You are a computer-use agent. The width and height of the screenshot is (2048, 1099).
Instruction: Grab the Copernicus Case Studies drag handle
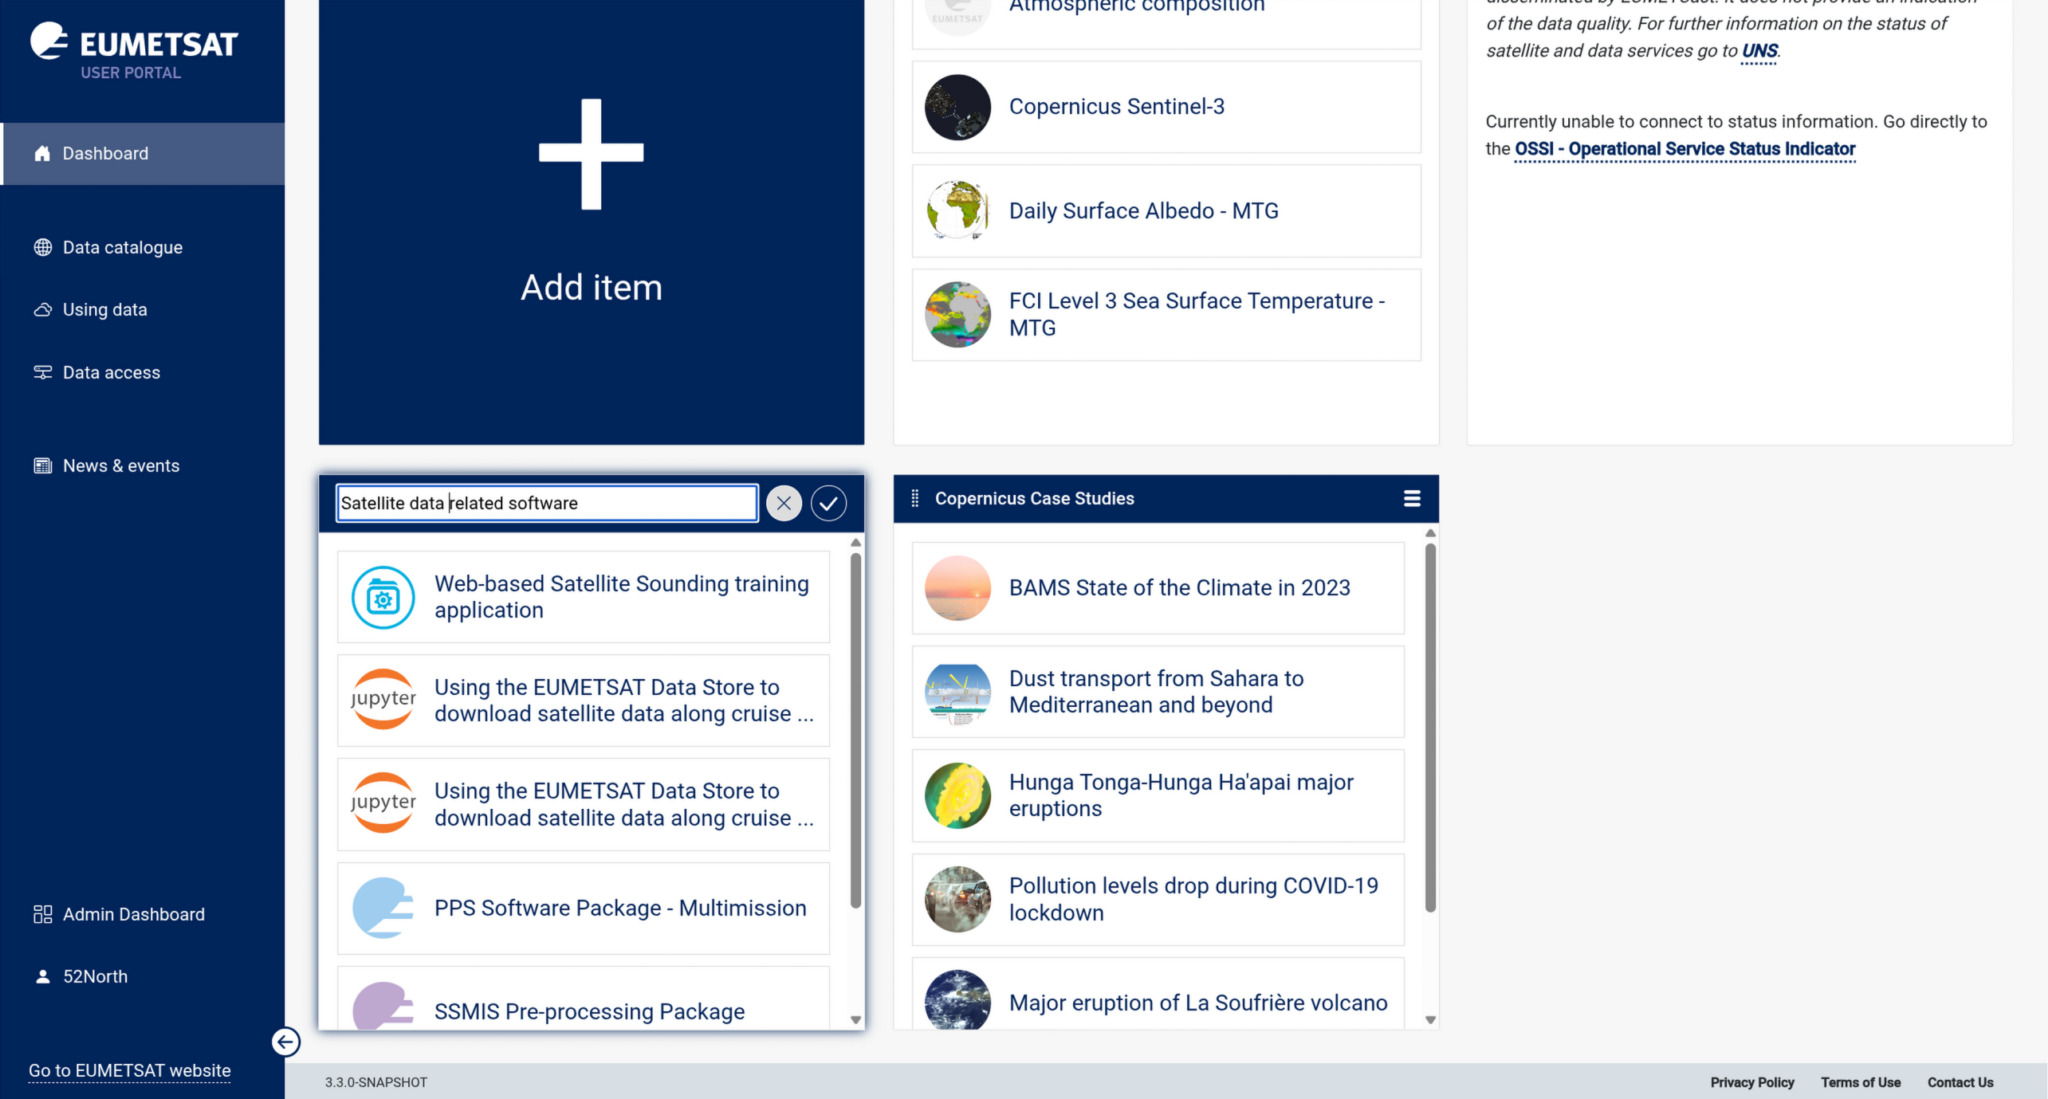click(x=915, y=499)
